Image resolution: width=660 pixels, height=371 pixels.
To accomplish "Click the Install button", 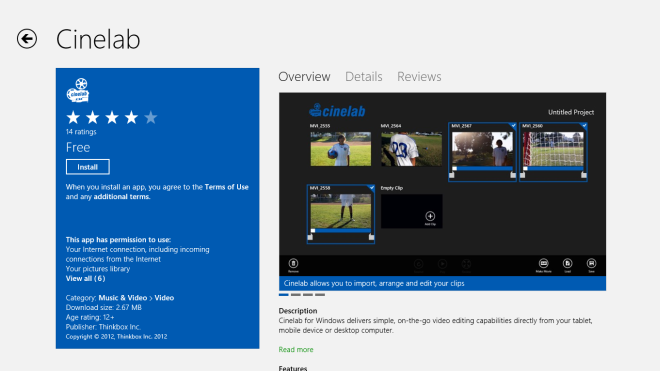I will (x=88, y=167).
